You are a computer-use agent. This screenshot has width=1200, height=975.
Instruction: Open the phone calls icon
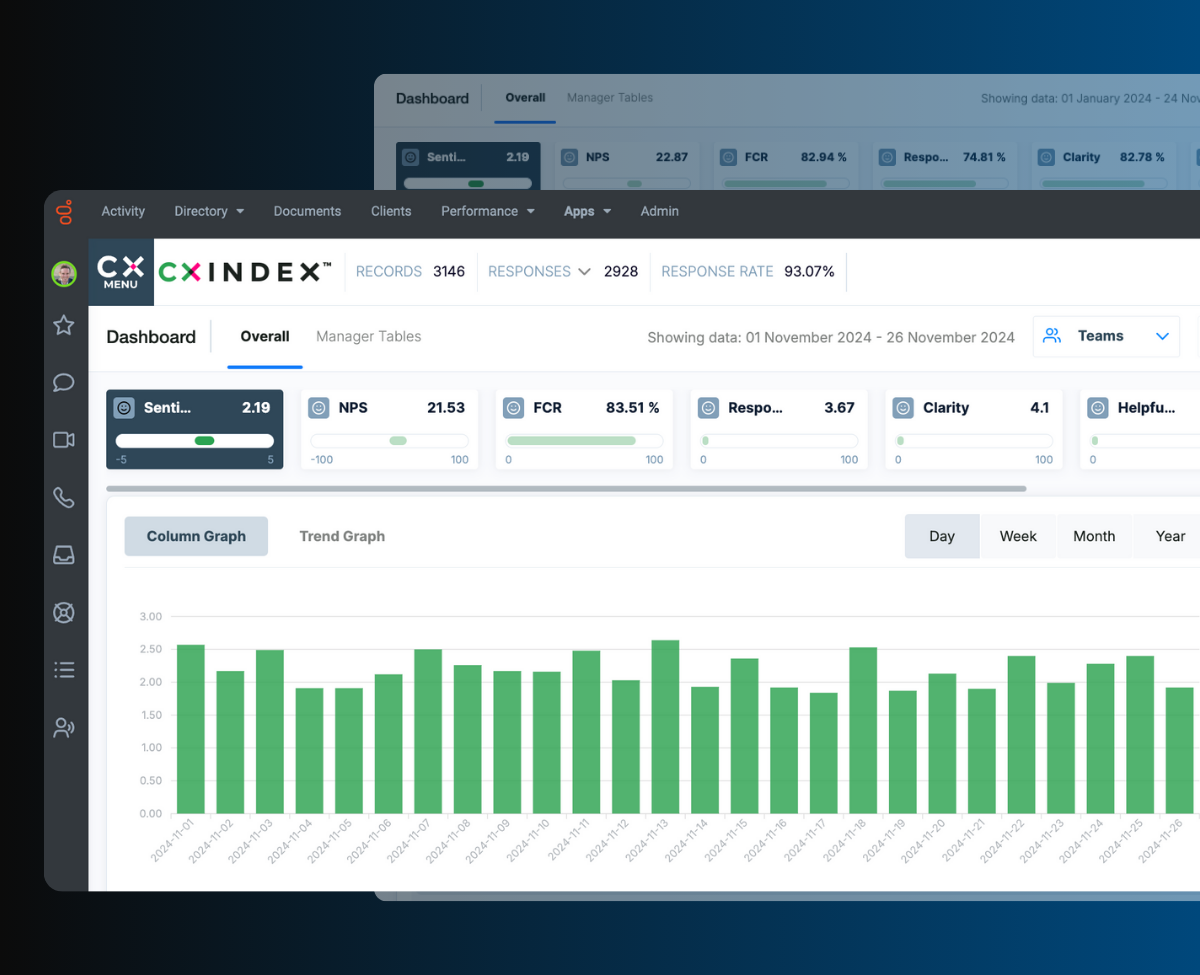click(x=64, y=497)
